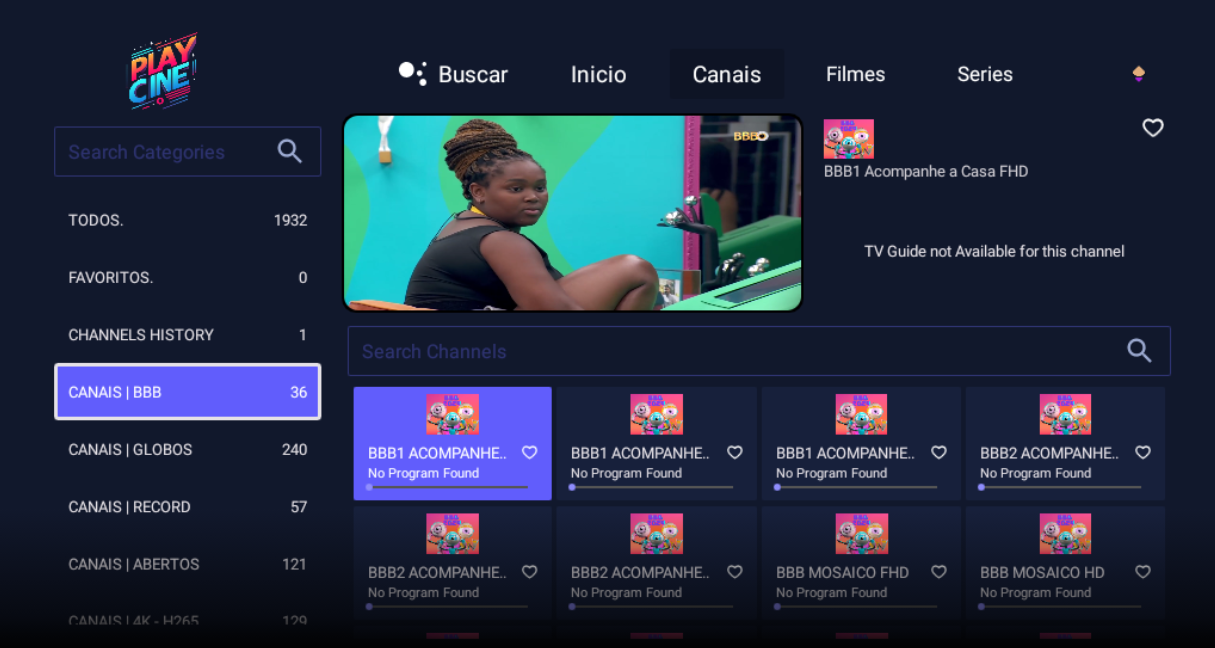Viewport: 1215px width, 648px height.
Task: Click the BBB MOSAICO FHD progress bar
Action: coord(856,606)
